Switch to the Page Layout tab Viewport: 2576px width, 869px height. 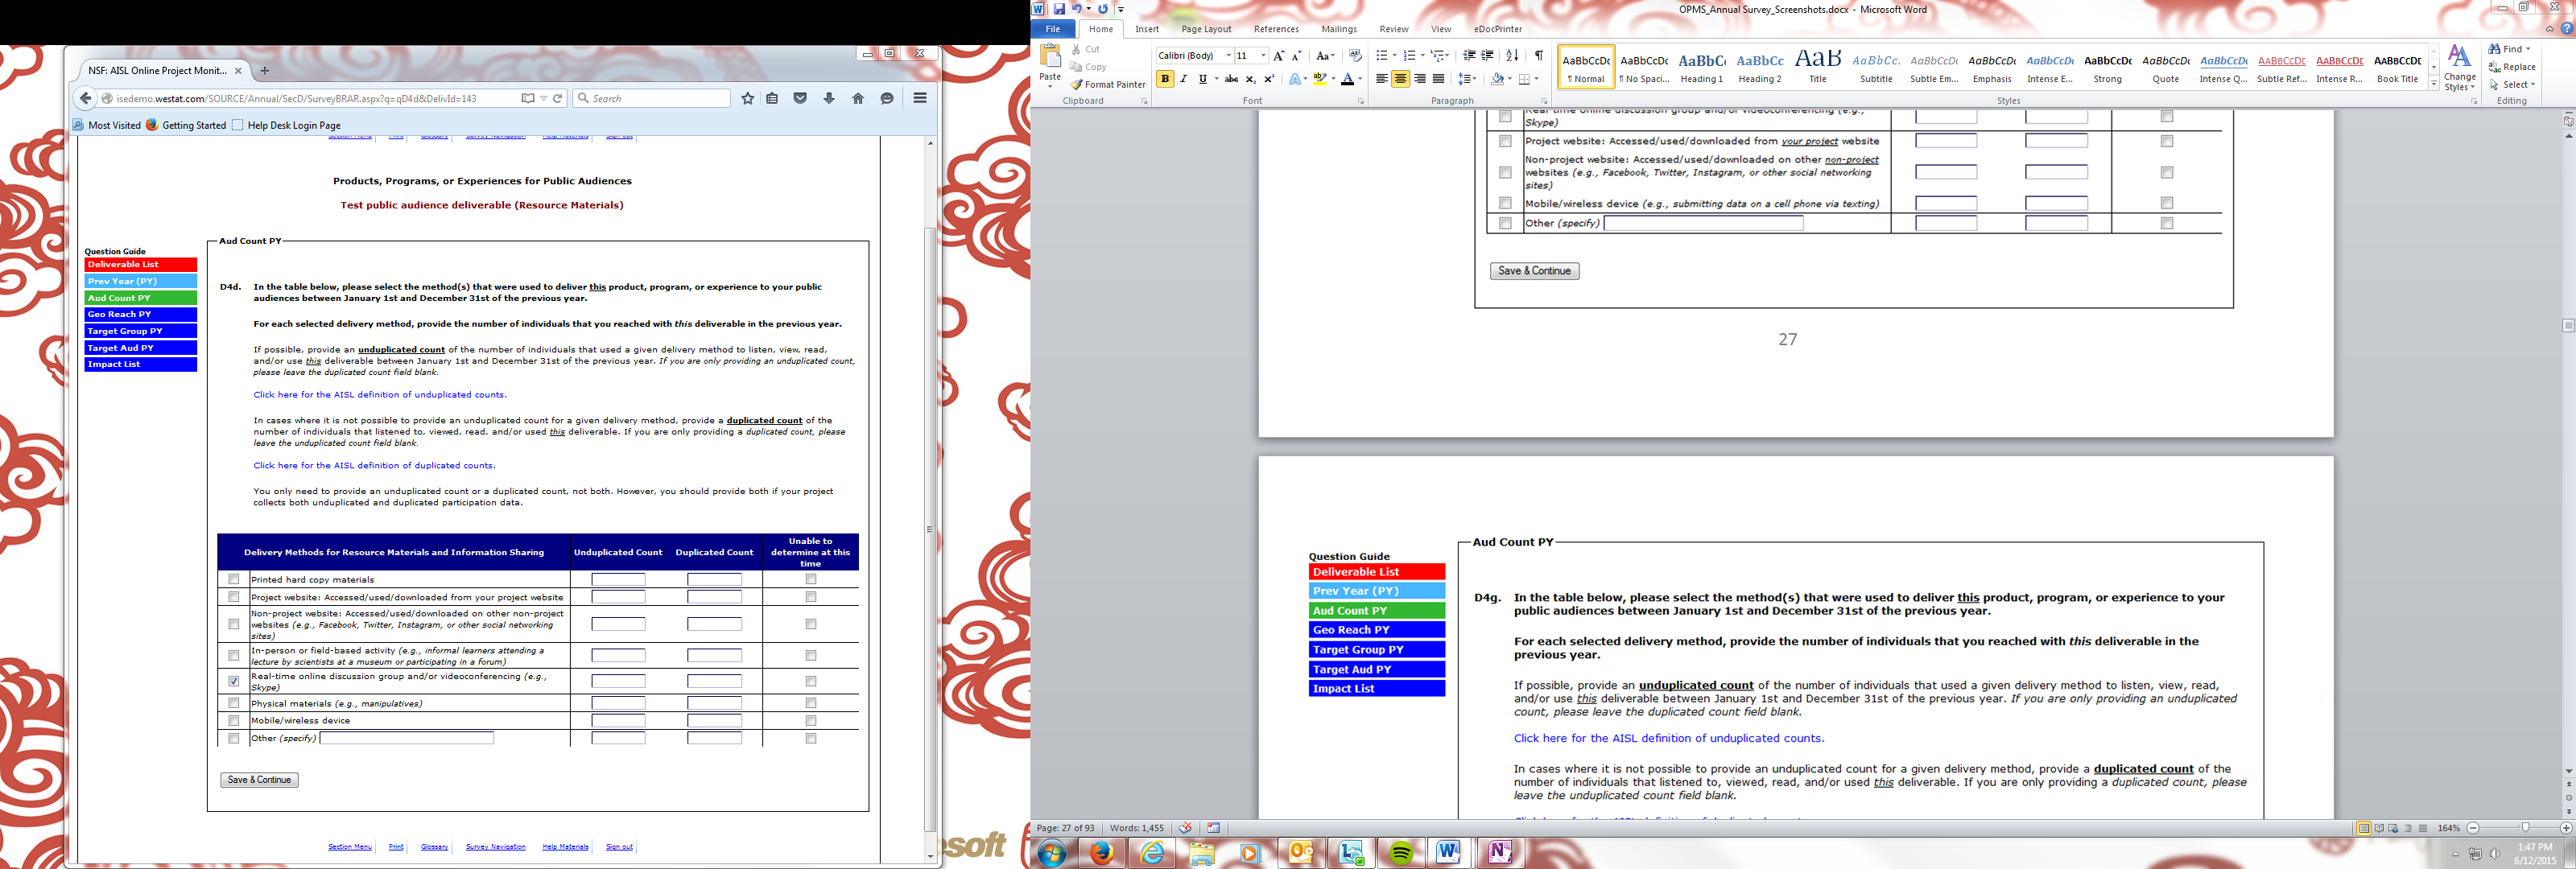pyautogui.click(x=1205, y=29)
